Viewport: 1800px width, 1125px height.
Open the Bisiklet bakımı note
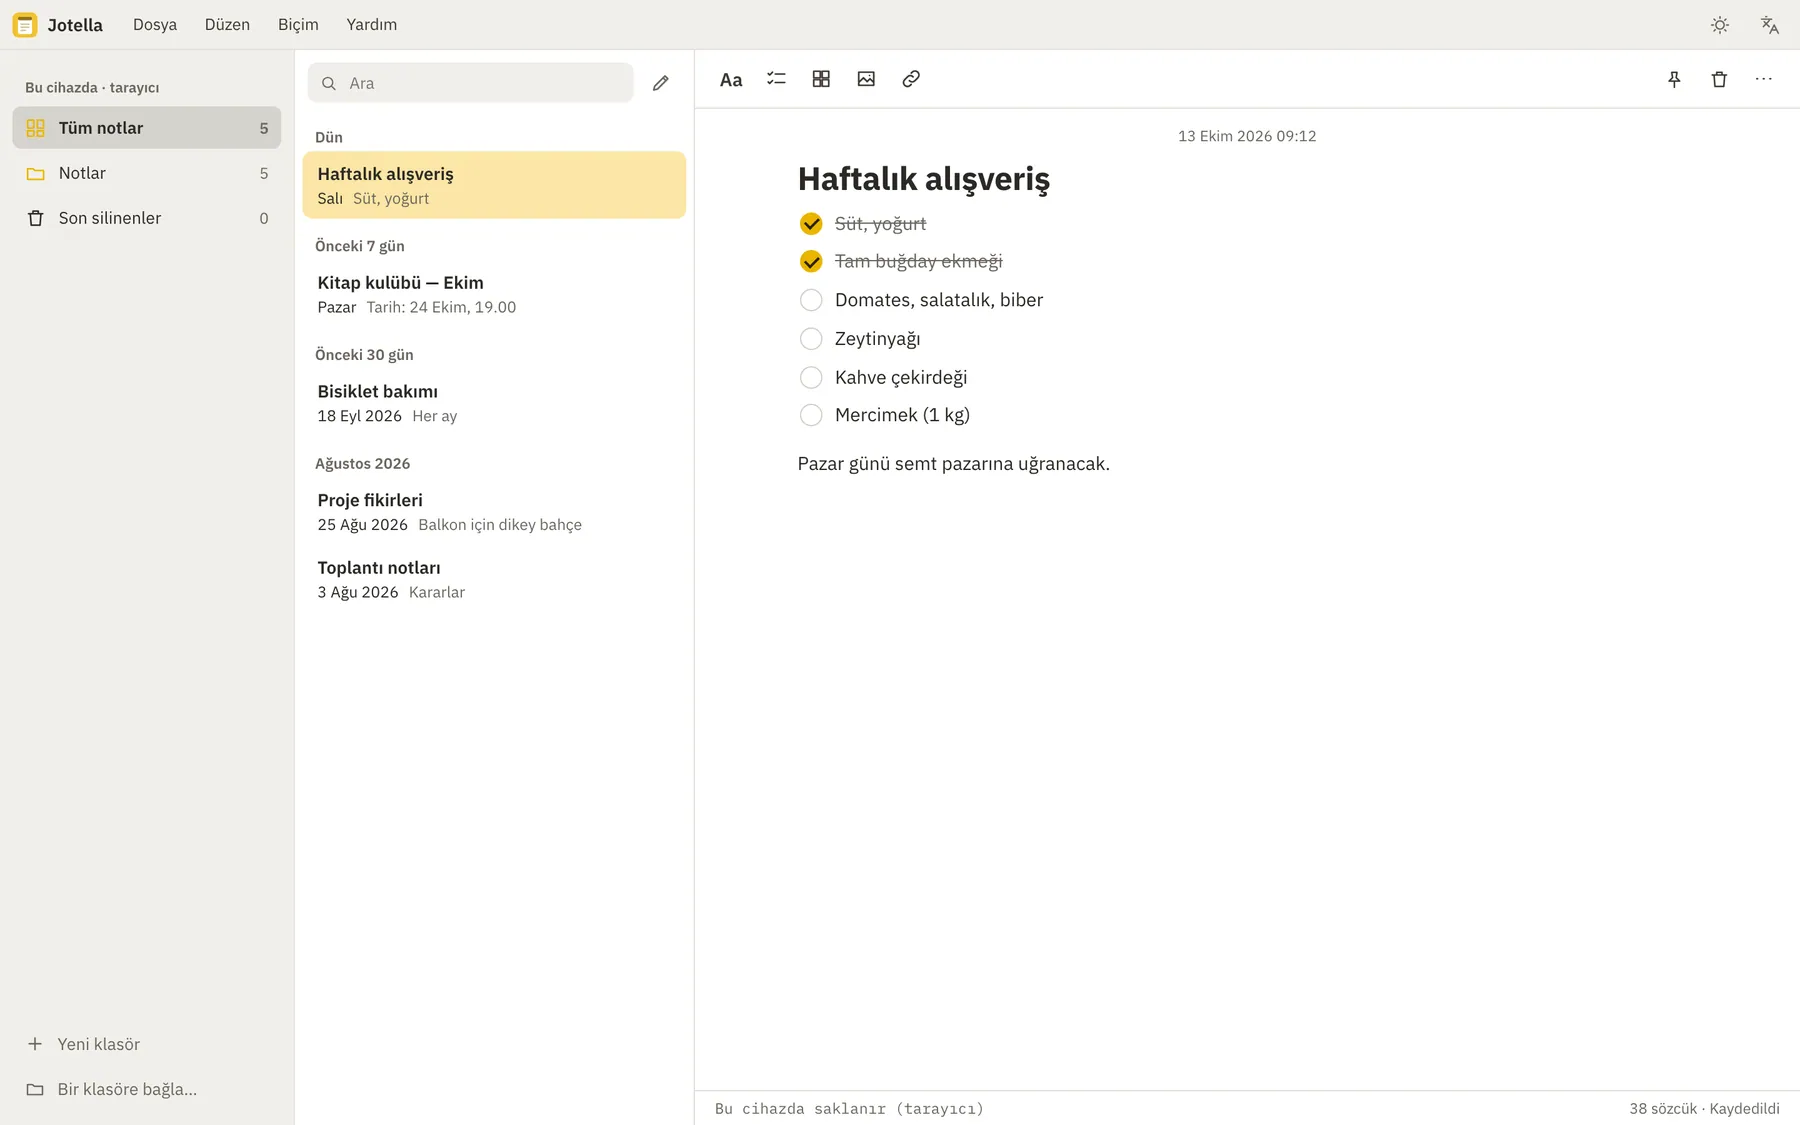pos(494,403)
